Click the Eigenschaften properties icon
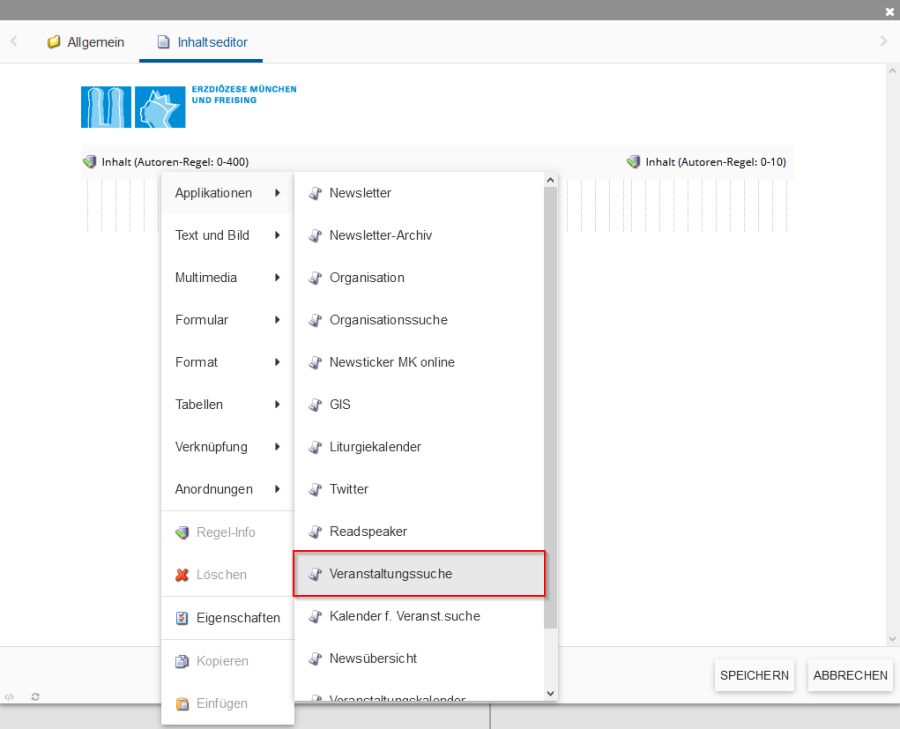The width and height of the screenshot is (900, 729). click(x=182, y=618)
